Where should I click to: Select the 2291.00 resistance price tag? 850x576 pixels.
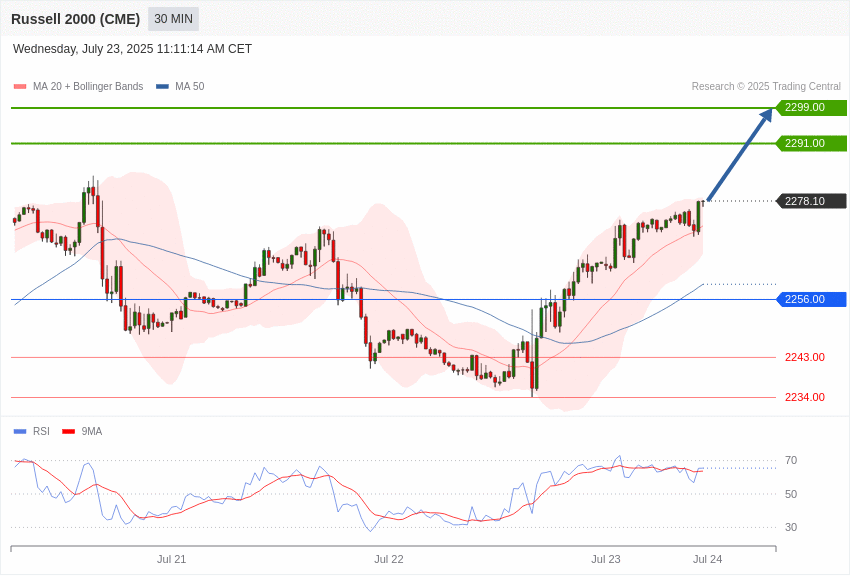[812, 144]
